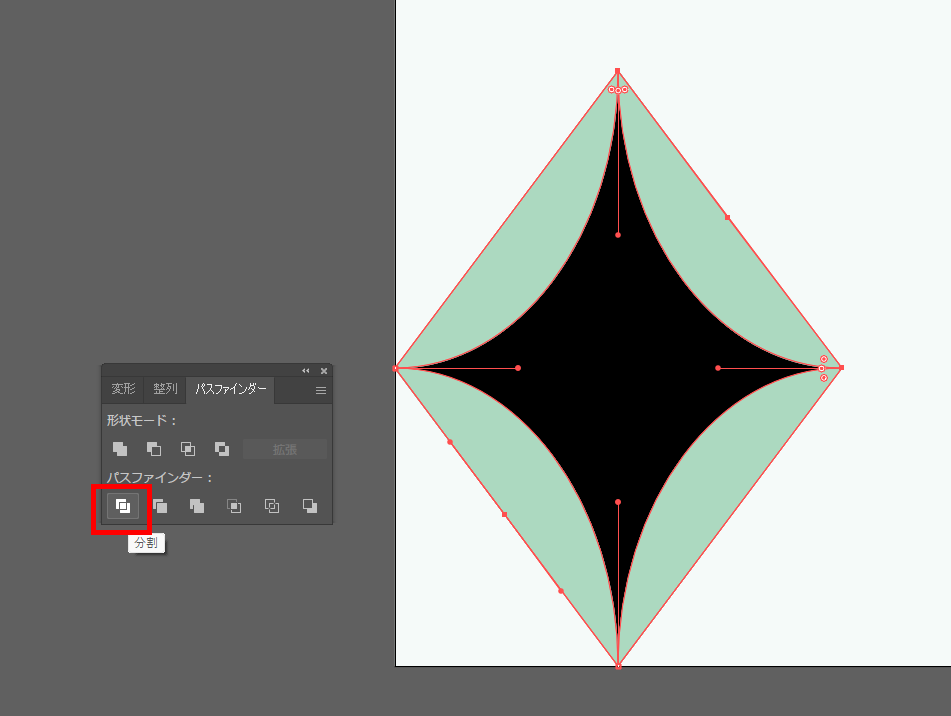Switch to the 変形 tab

(123, 389)
